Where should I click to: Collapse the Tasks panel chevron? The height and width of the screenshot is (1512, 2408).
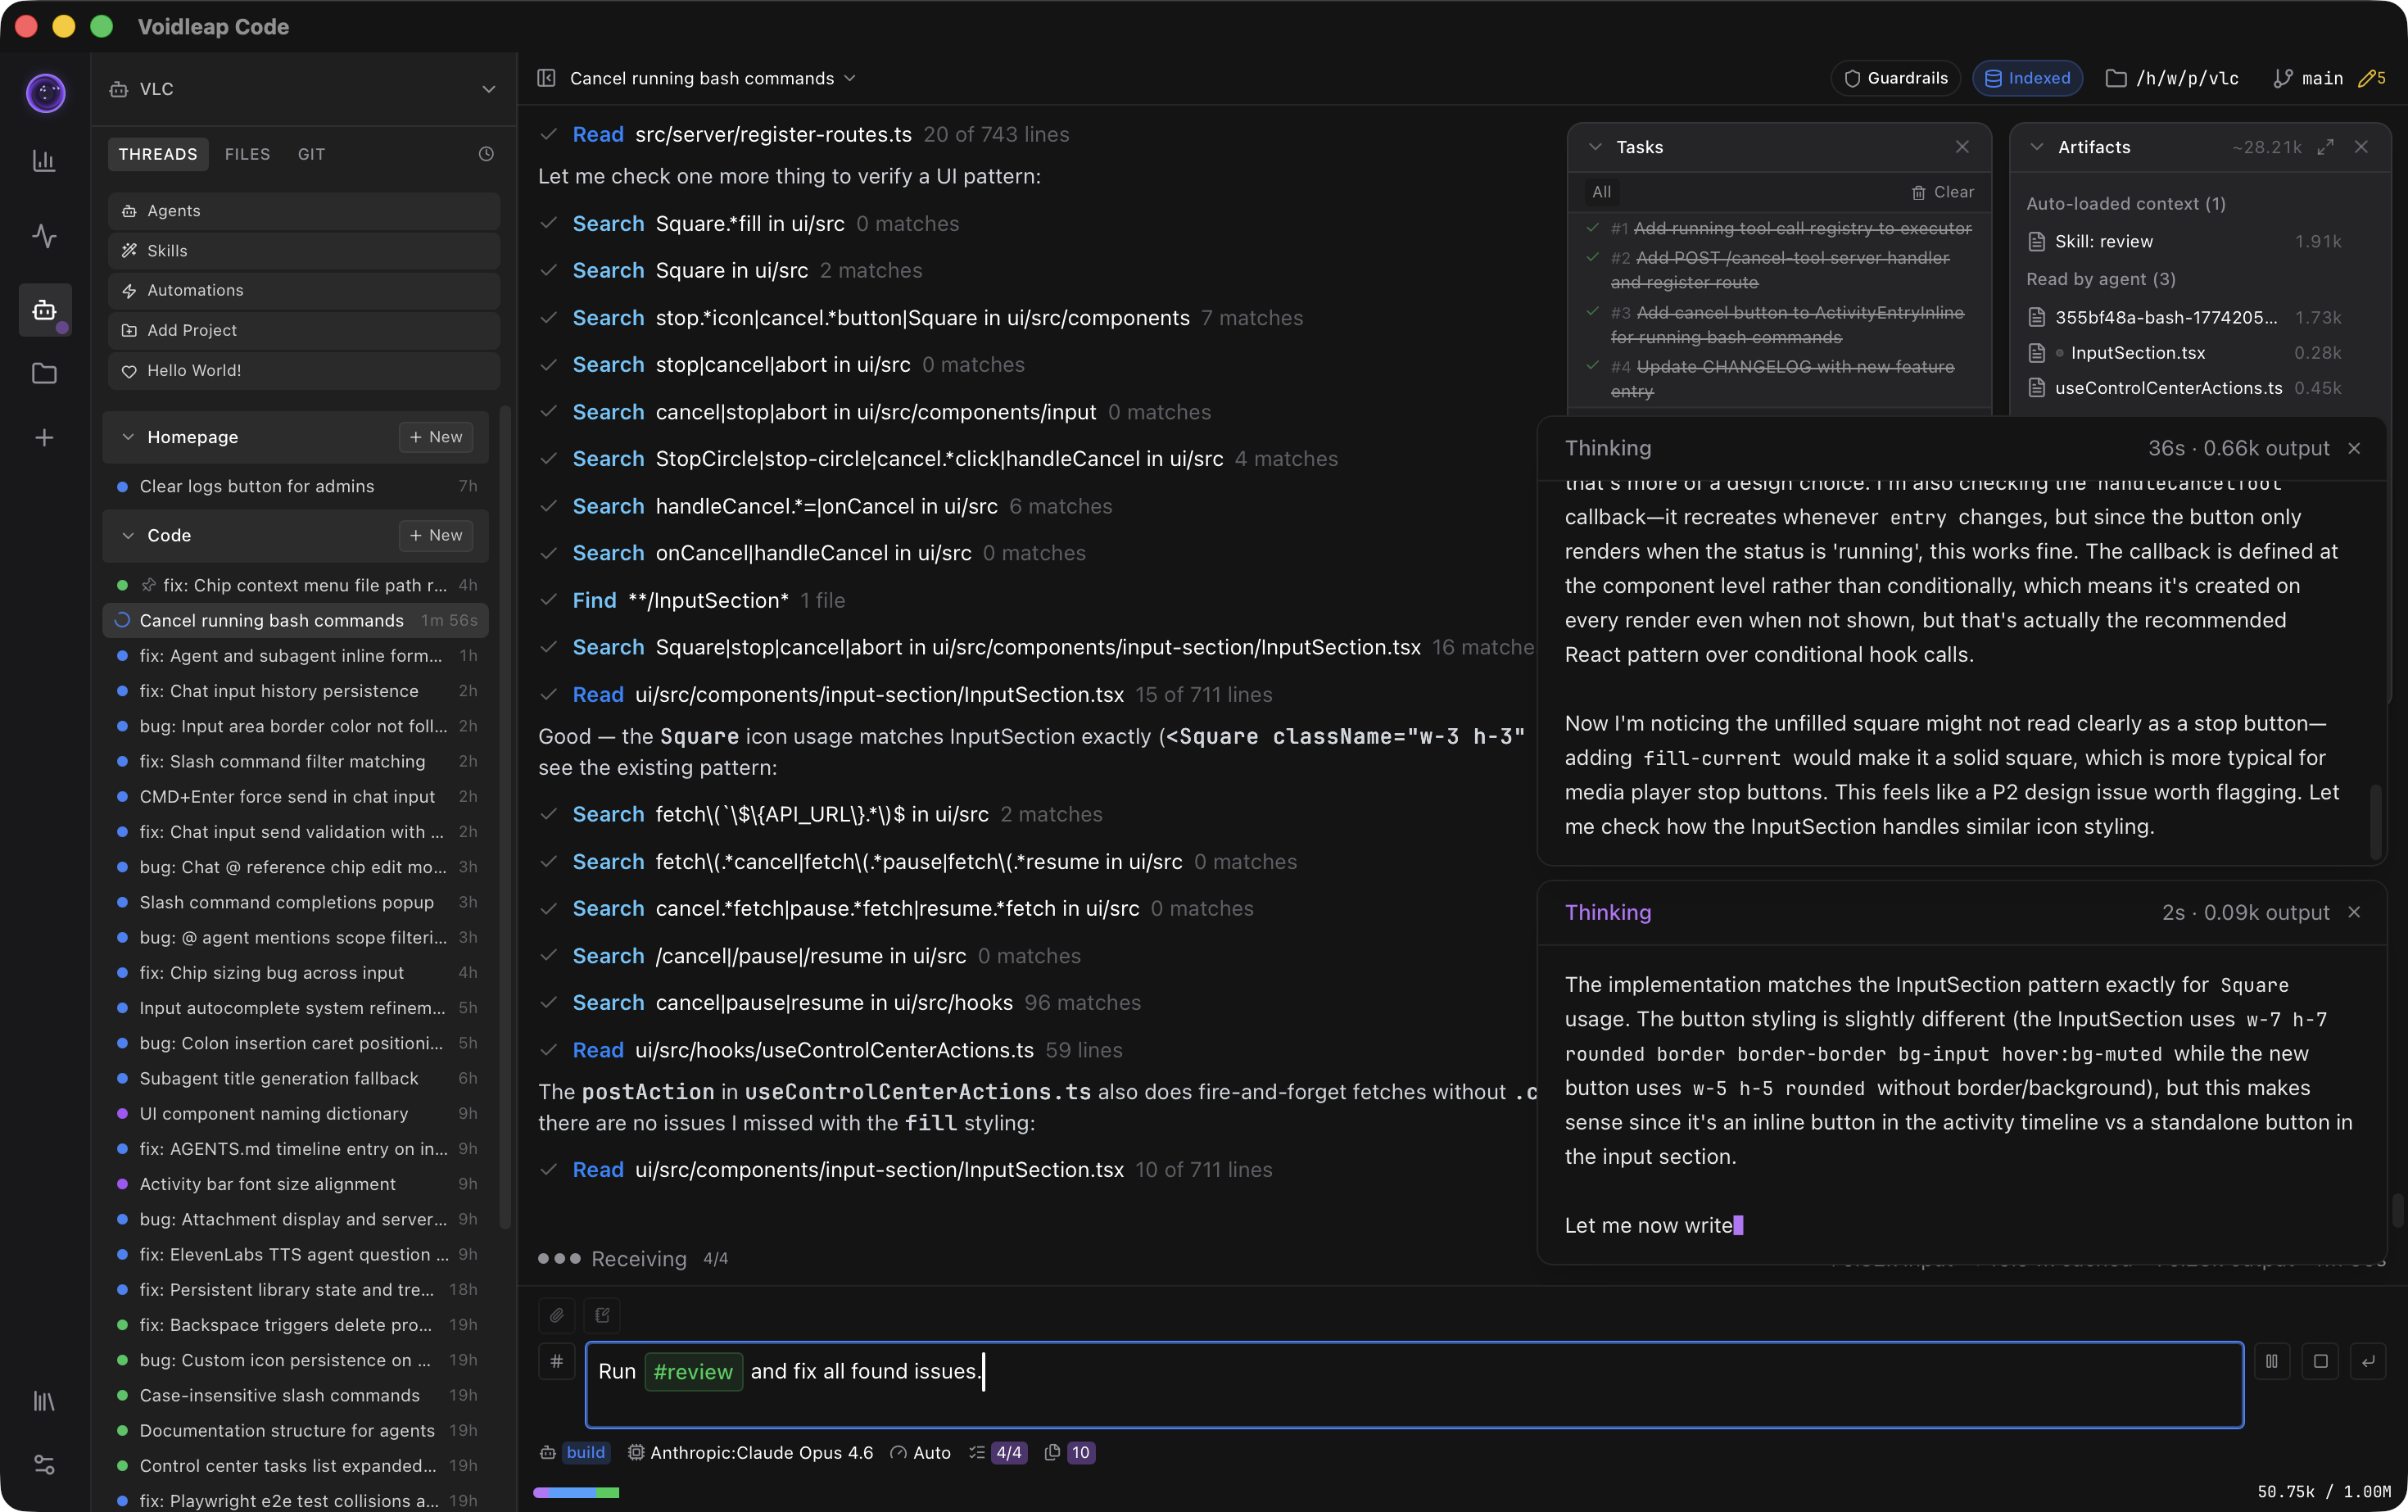pyautogui.click(x=1595, y=147)
